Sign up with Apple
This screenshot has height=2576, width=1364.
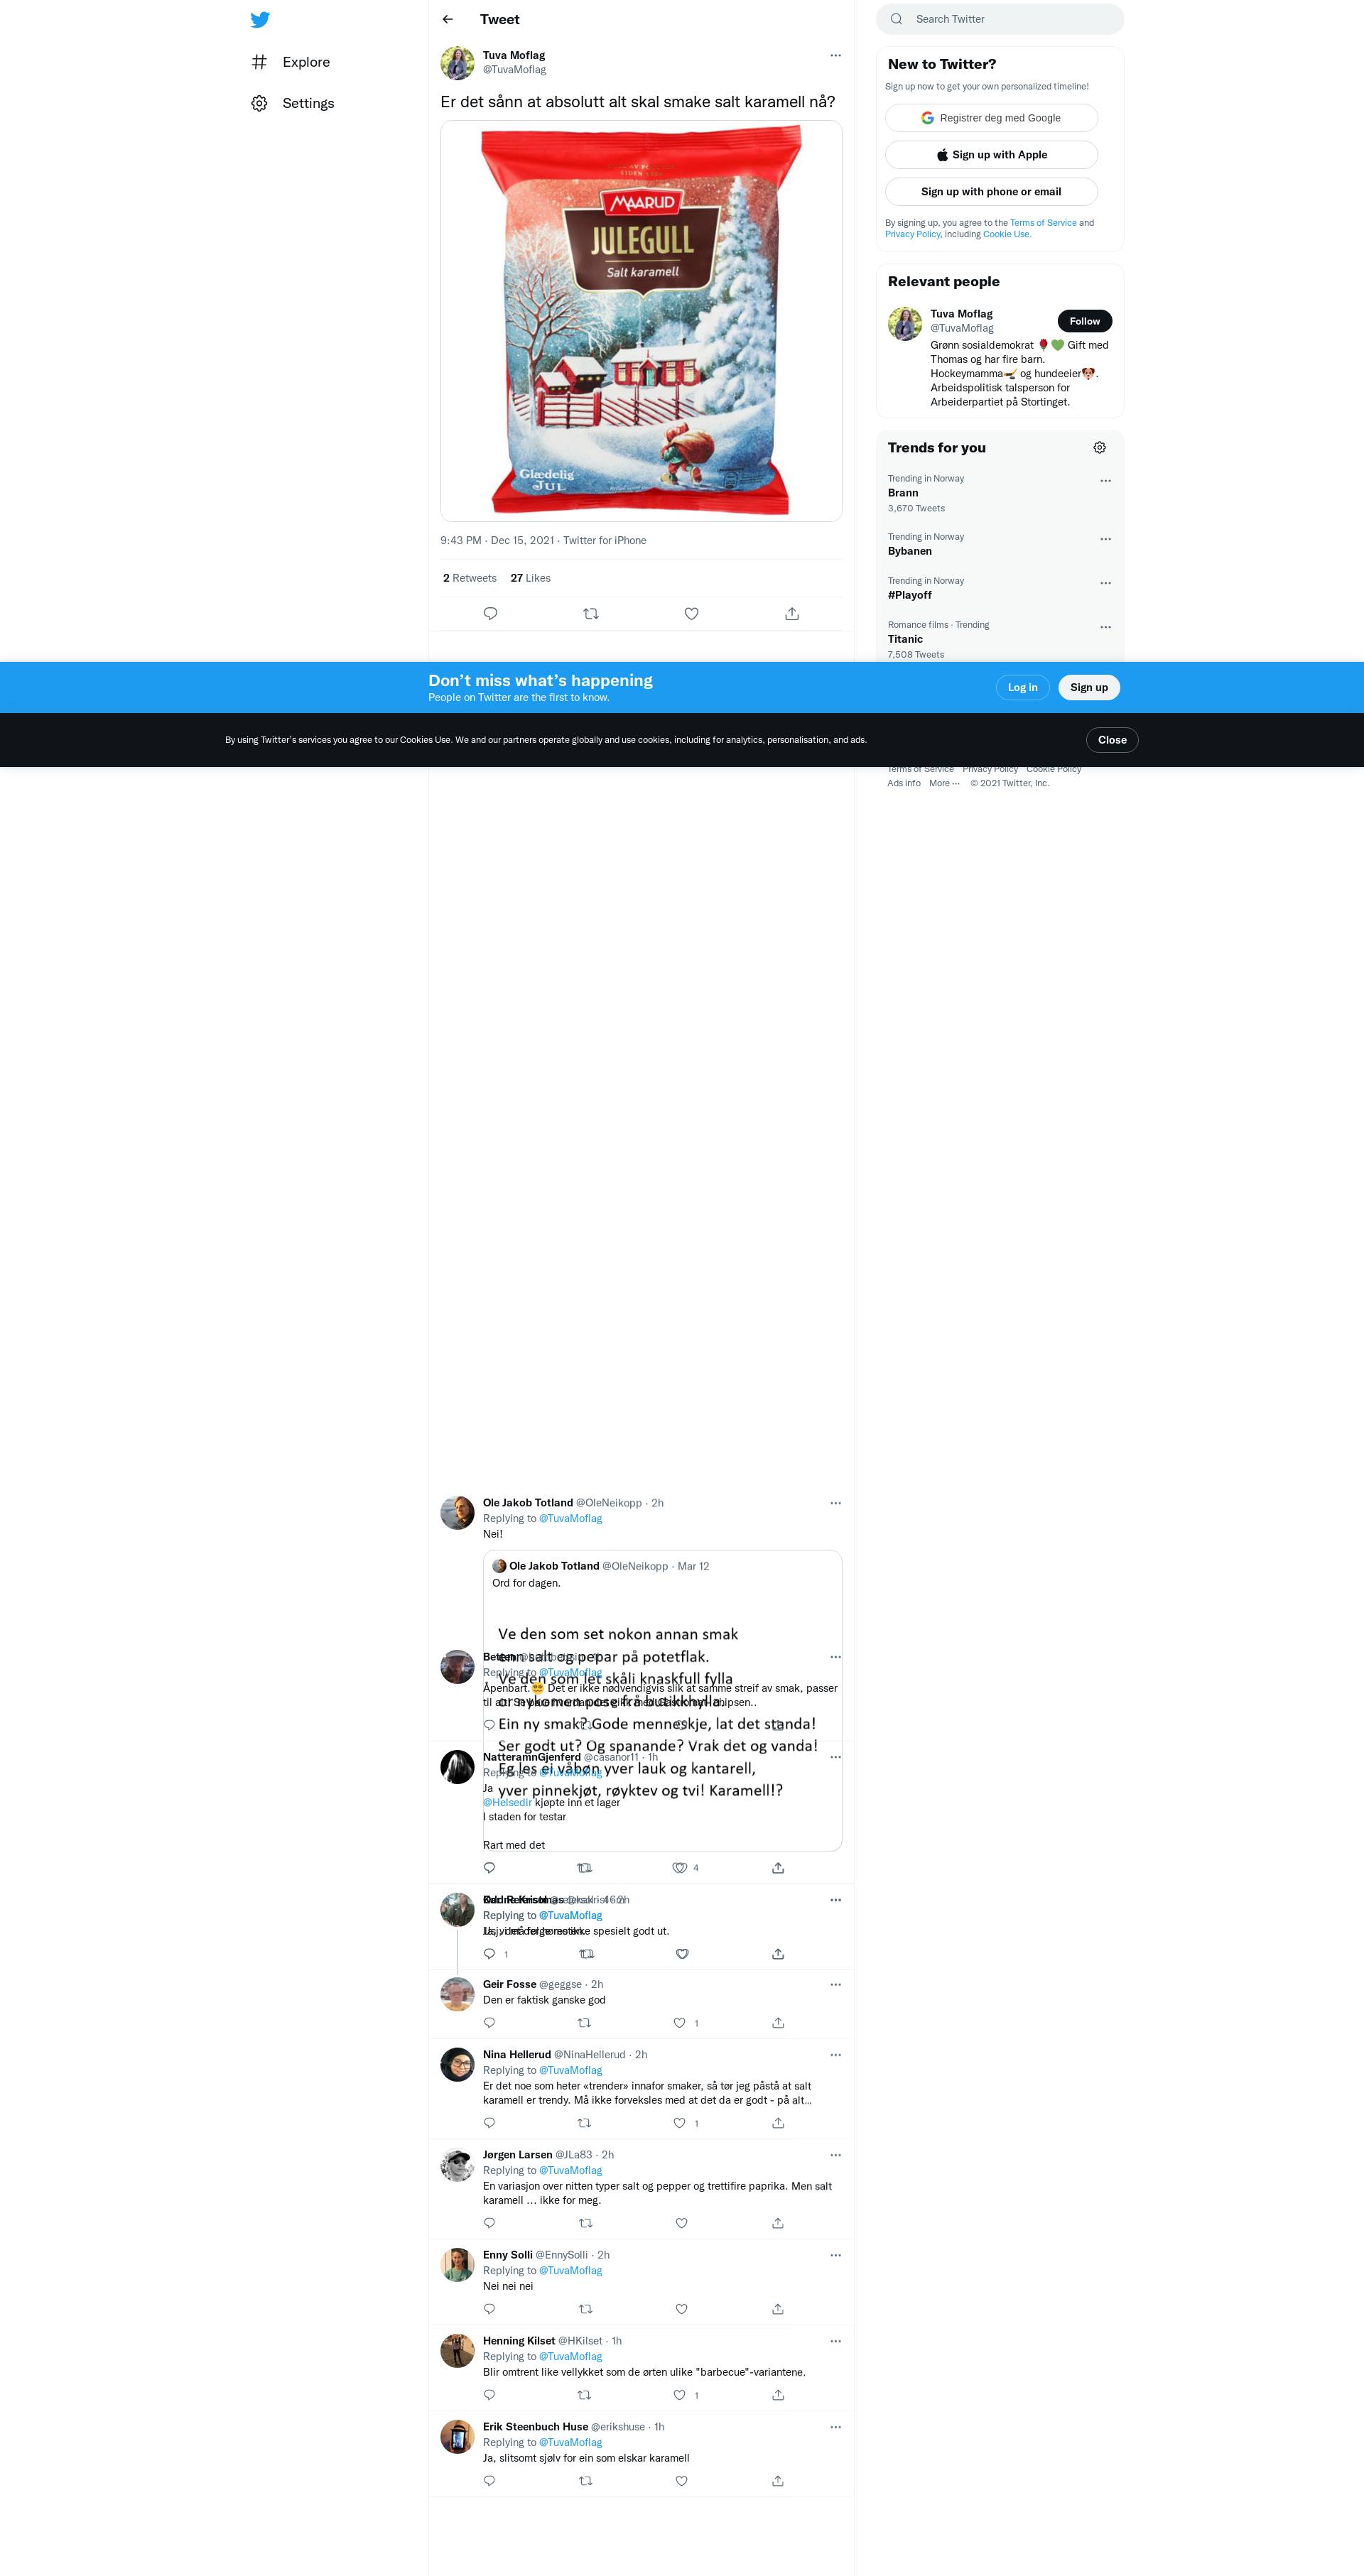[x=991, y=155]
